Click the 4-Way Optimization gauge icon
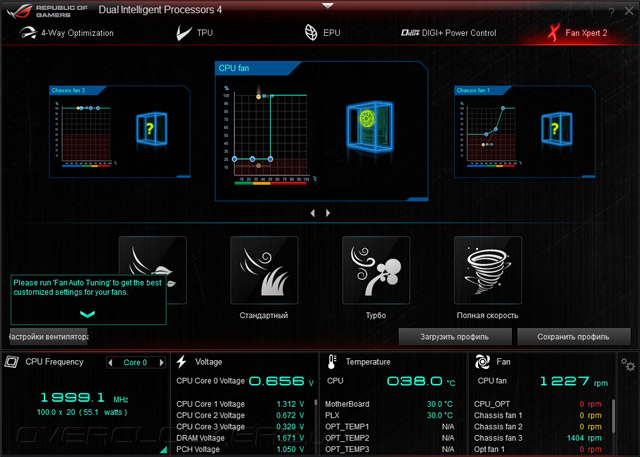Image resolution: width=640 pixels, height=457 pixels. pyautogui.click(x=28, y=33)
